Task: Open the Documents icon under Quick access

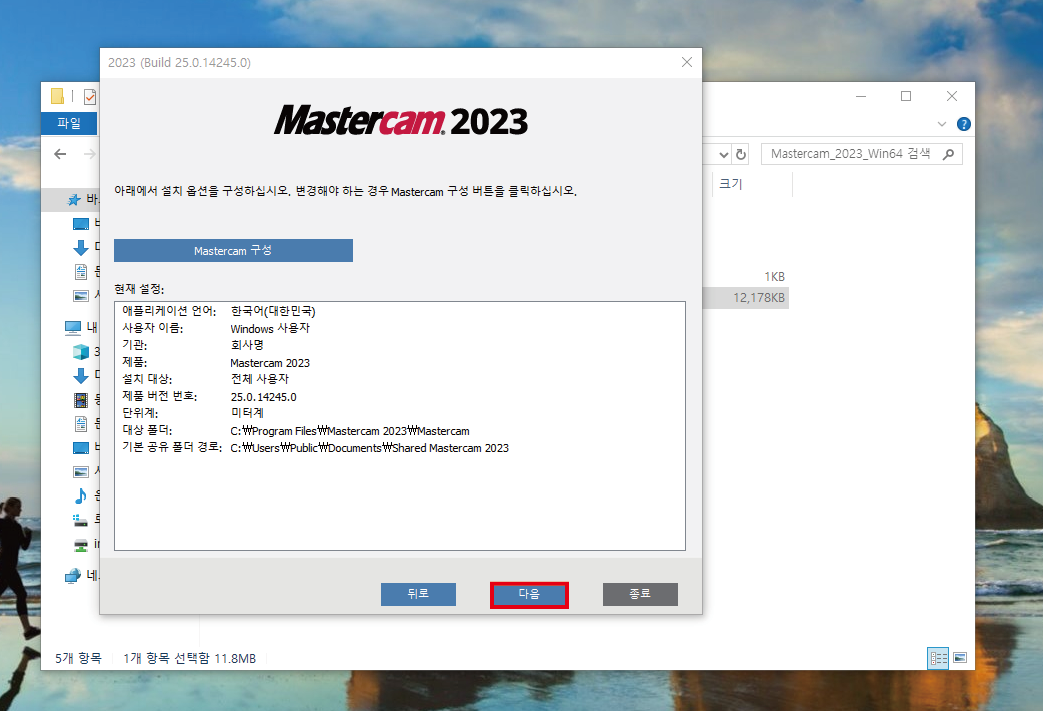Action: tap(80, 272)
